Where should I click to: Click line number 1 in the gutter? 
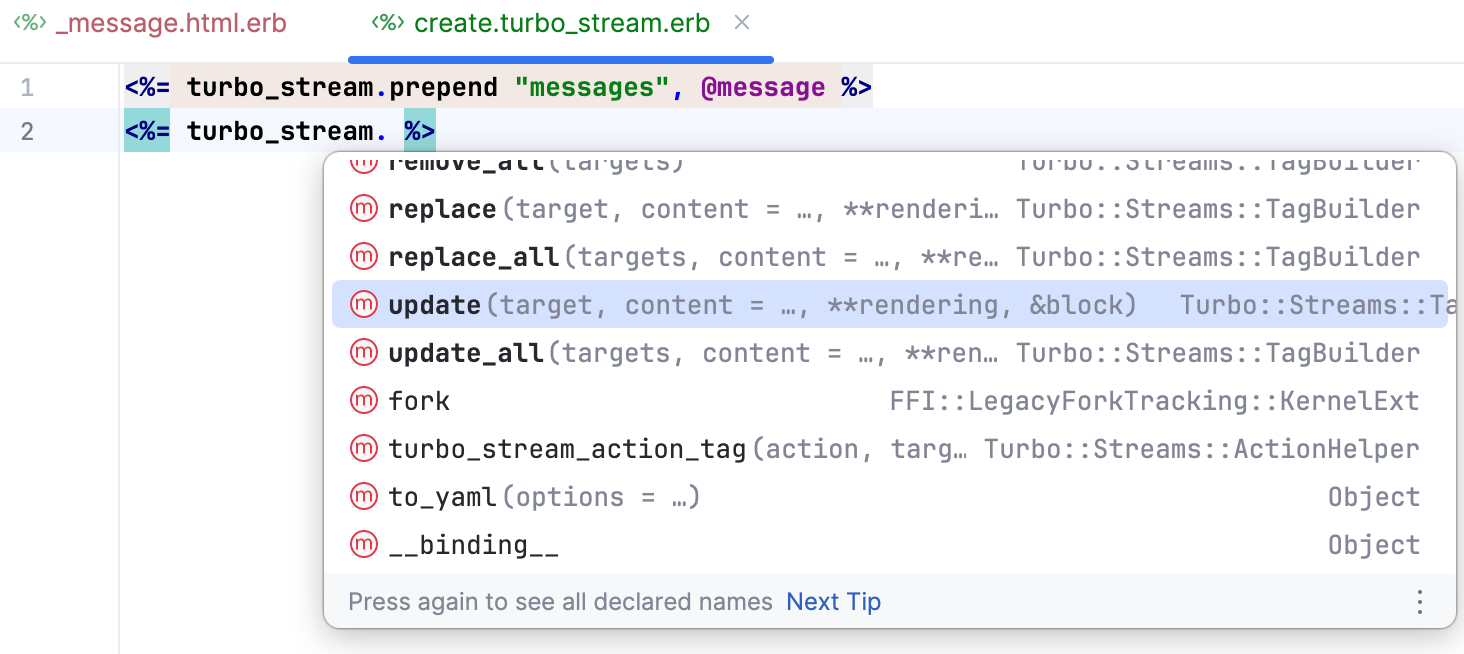point(27,87)
